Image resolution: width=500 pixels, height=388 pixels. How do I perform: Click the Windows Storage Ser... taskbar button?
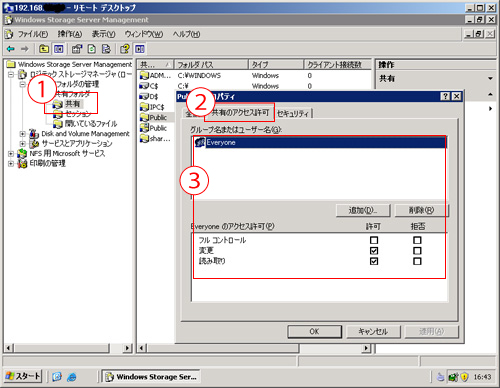(x=151, y=377)
